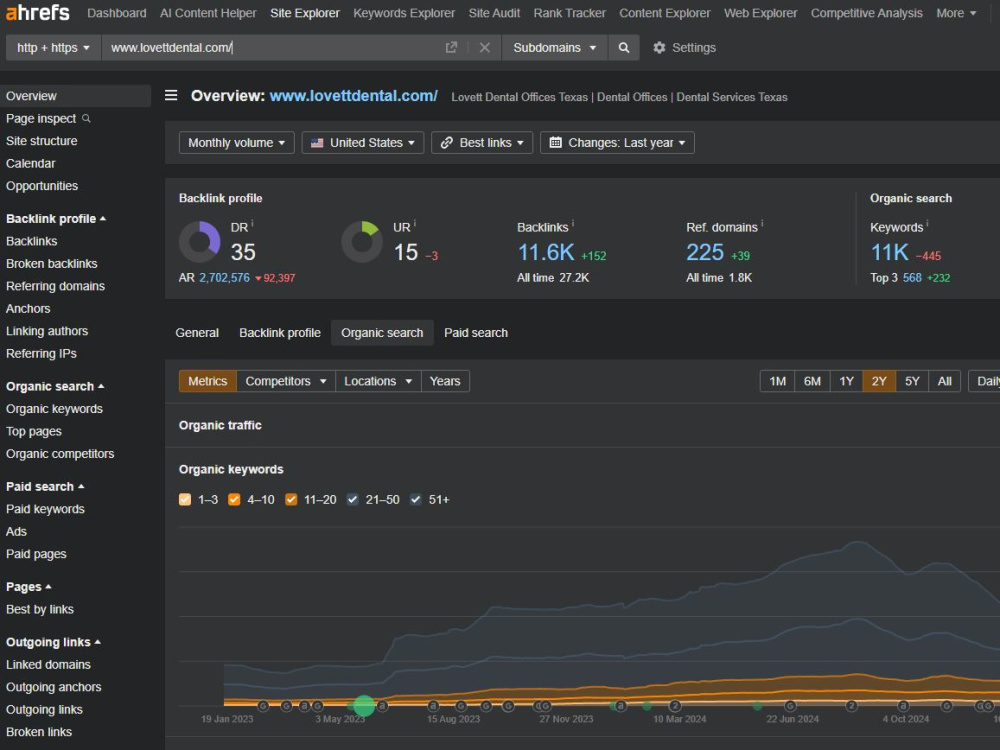1000x750 pixels.
Task: Click Top 3 value 568
Action: (912, 277)
